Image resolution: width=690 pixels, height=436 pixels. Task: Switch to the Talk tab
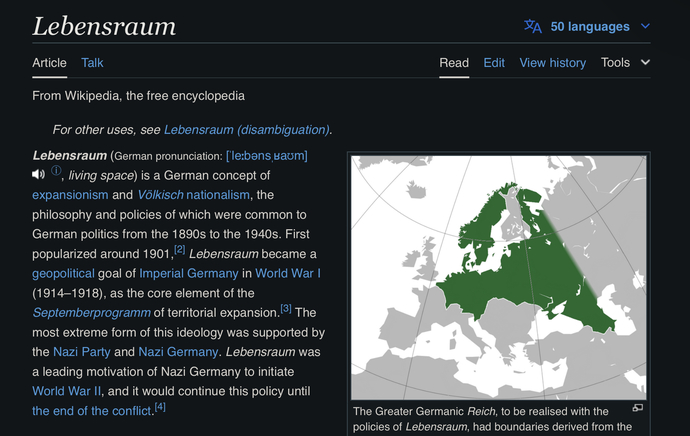pyautogui.click(x=92, y=63)
